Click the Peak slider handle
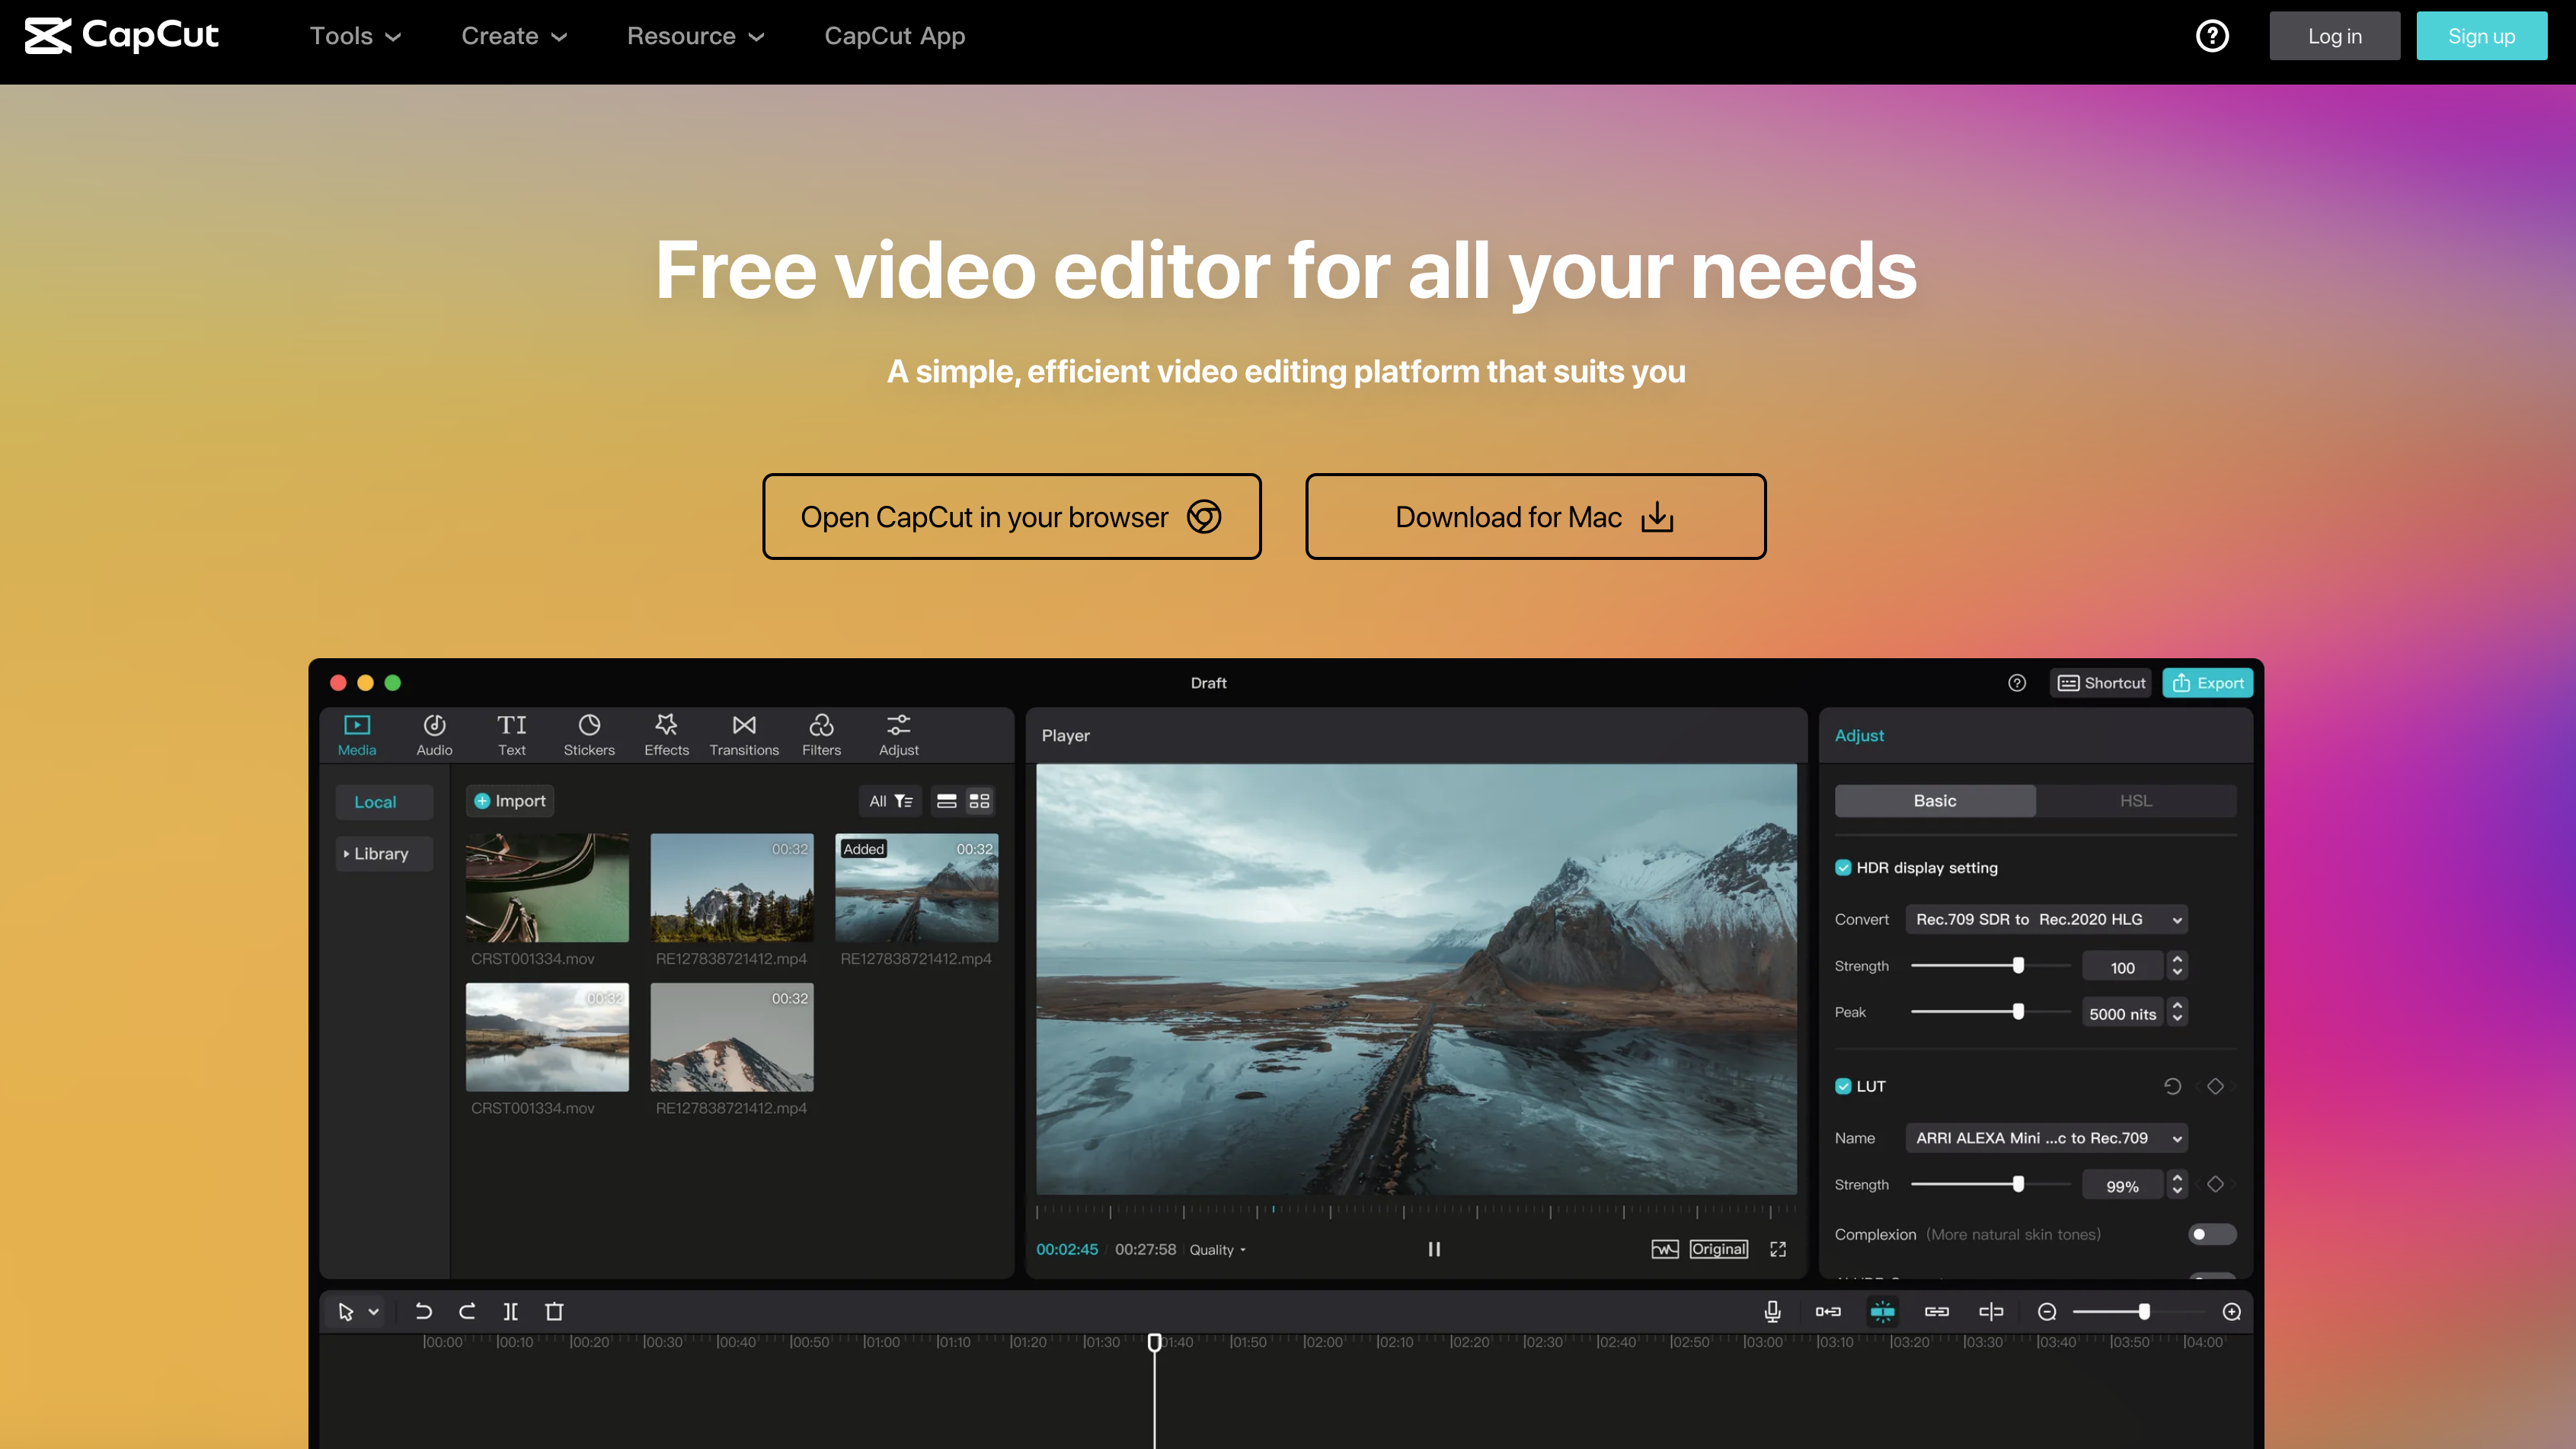This screenshot has height=1449, width=2576. 2018,1012
